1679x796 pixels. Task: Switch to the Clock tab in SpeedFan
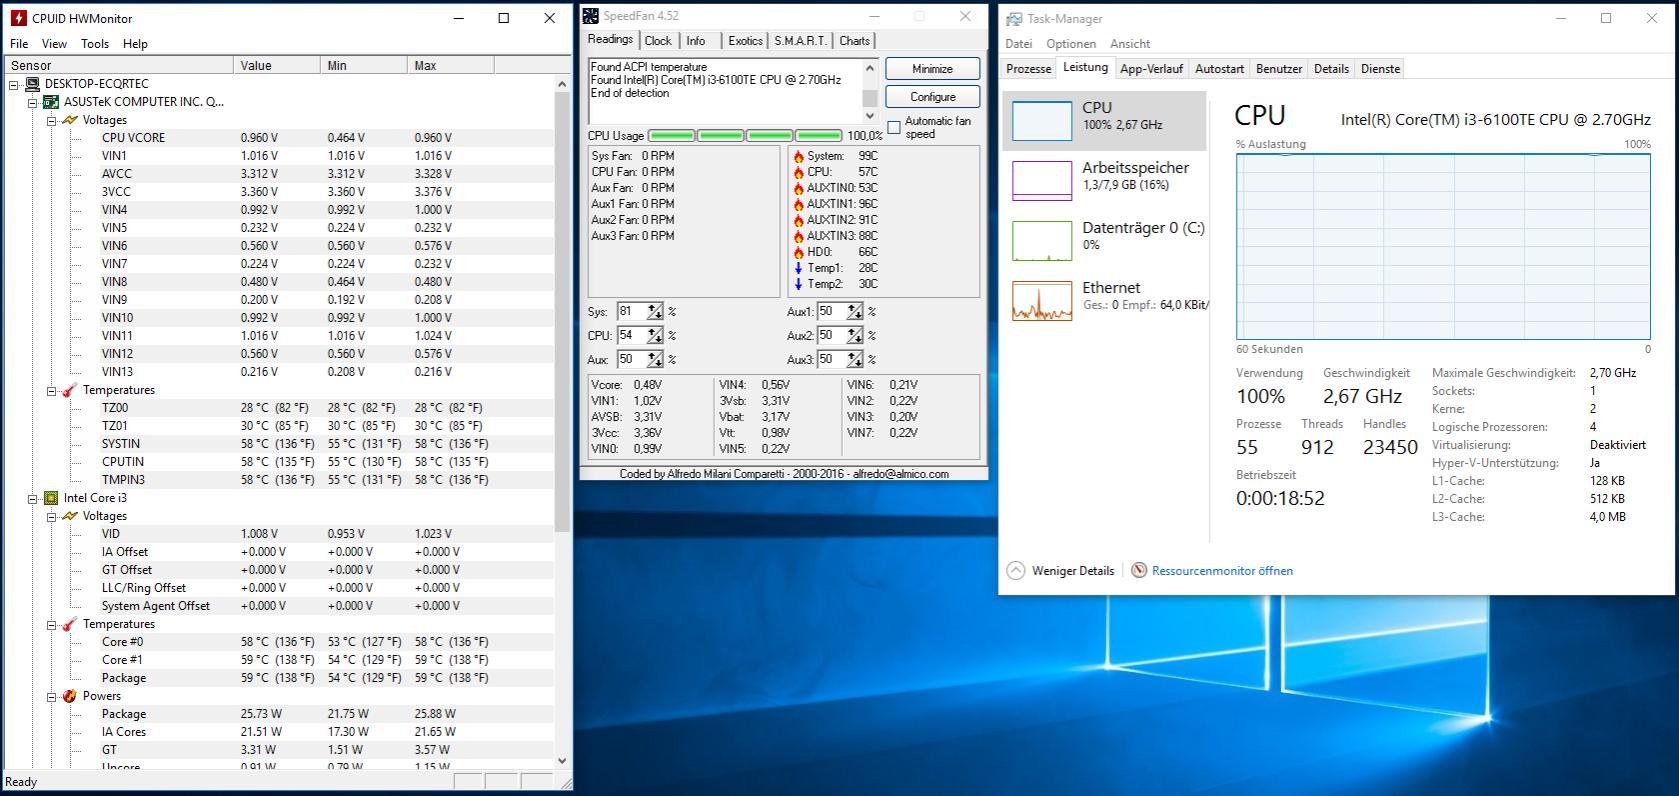pos(658,41)
